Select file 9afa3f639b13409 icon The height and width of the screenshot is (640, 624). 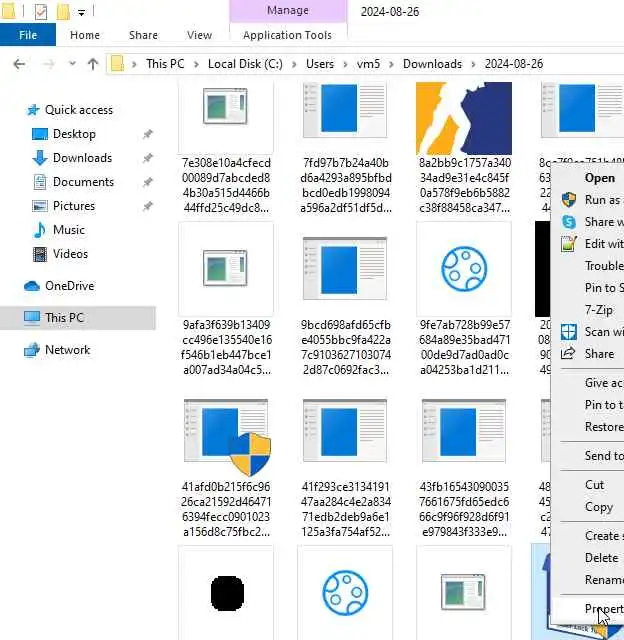tap(226, 268)
